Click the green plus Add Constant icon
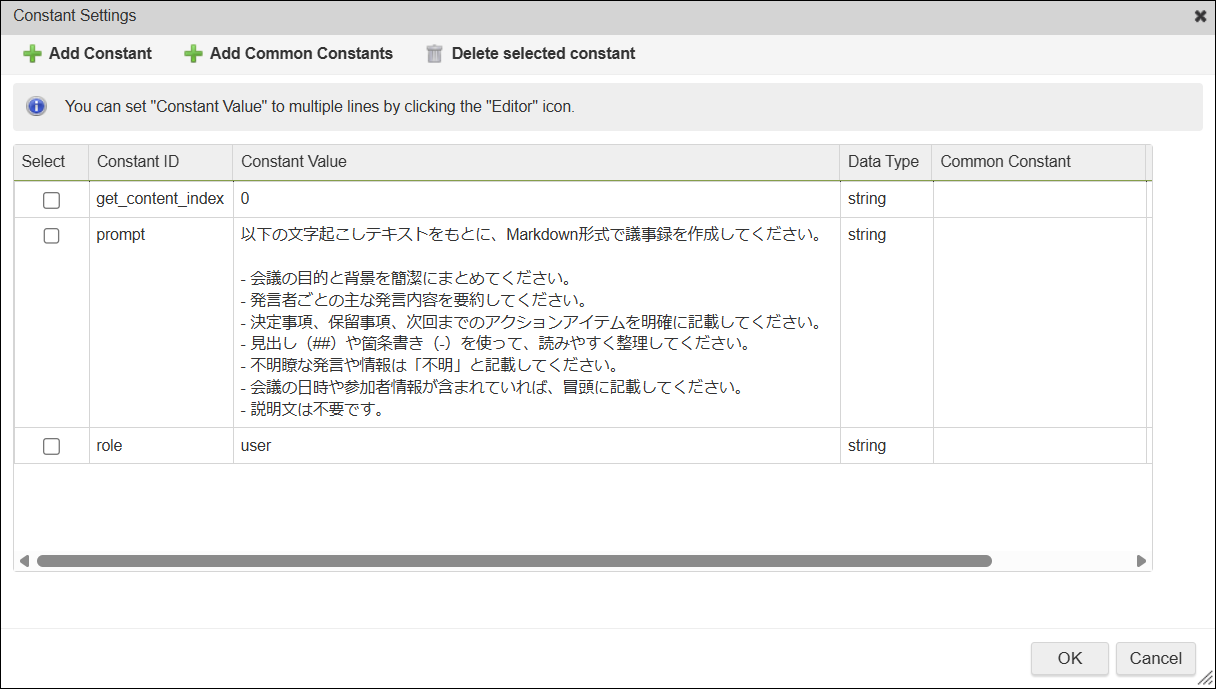The height and width of the screenshot is (689, 1216). pyautogui.click(x=32, y=54)
